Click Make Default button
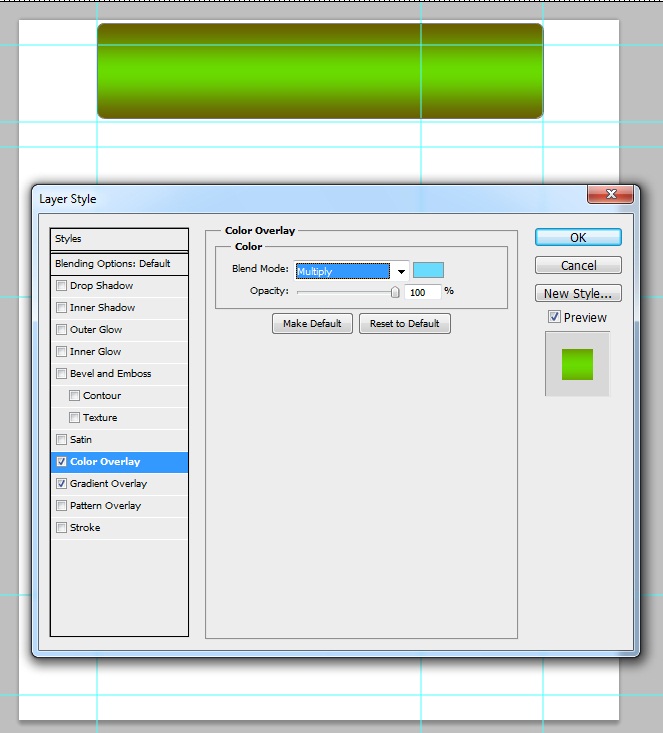 pyautogui.click(x=312, y=323)
